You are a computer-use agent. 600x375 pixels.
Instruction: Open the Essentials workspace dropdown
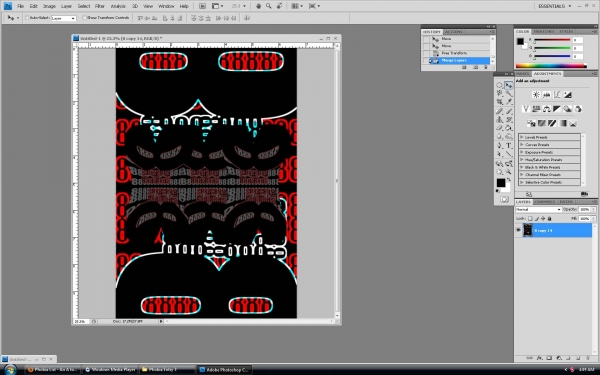point(554,6)
